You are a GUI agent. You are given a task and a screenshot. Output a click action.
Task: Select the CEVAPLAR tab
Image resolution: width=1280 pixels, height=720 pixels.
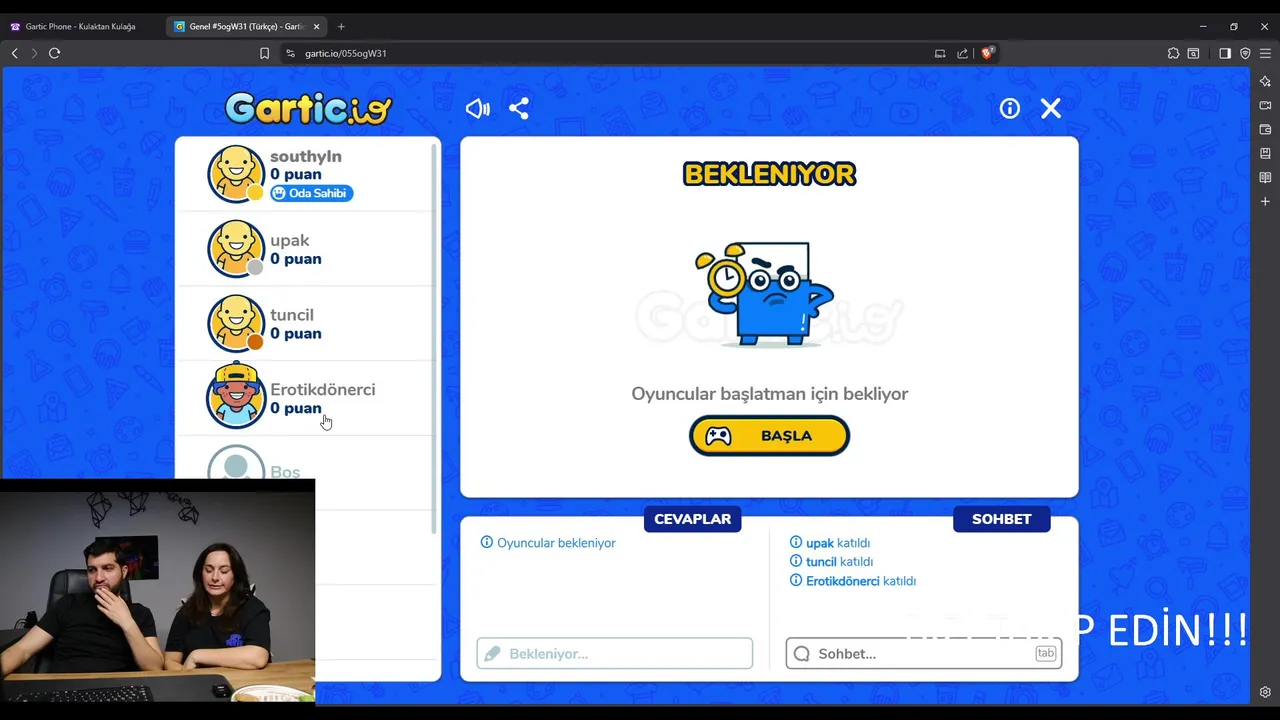(692, 519)
